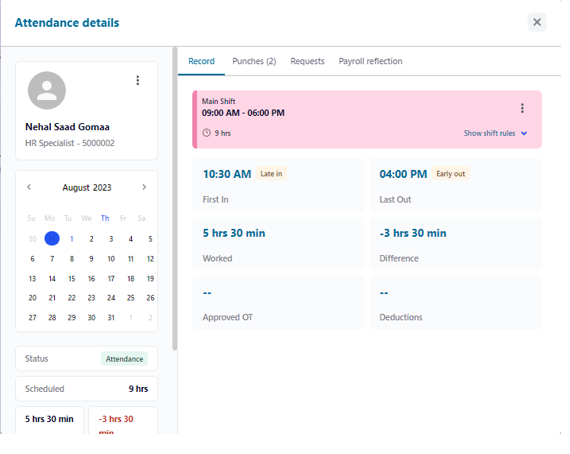Click the employee profile avatar
Viewport: 570px width, 454px height.
(47, 90)
